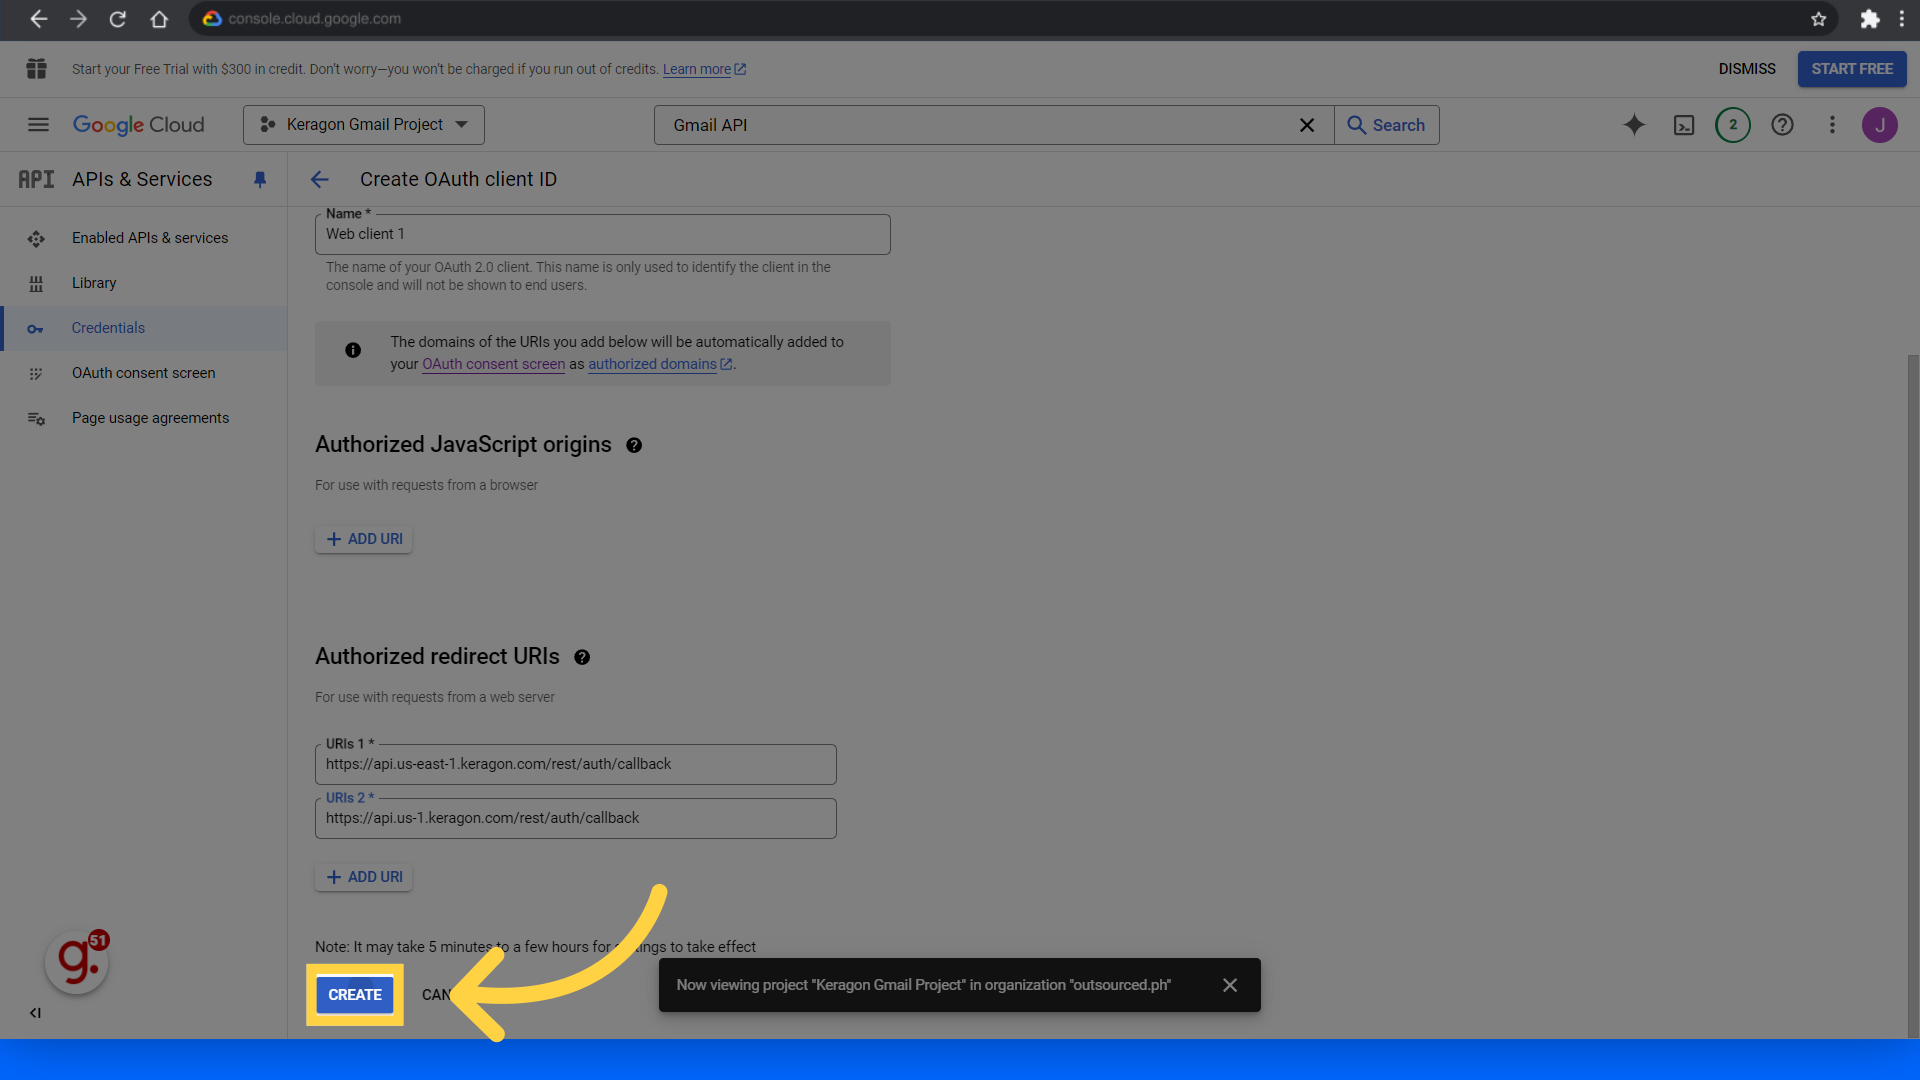
Task: Bookmark this page with the star icon
Action: [x=1818, y=19]
